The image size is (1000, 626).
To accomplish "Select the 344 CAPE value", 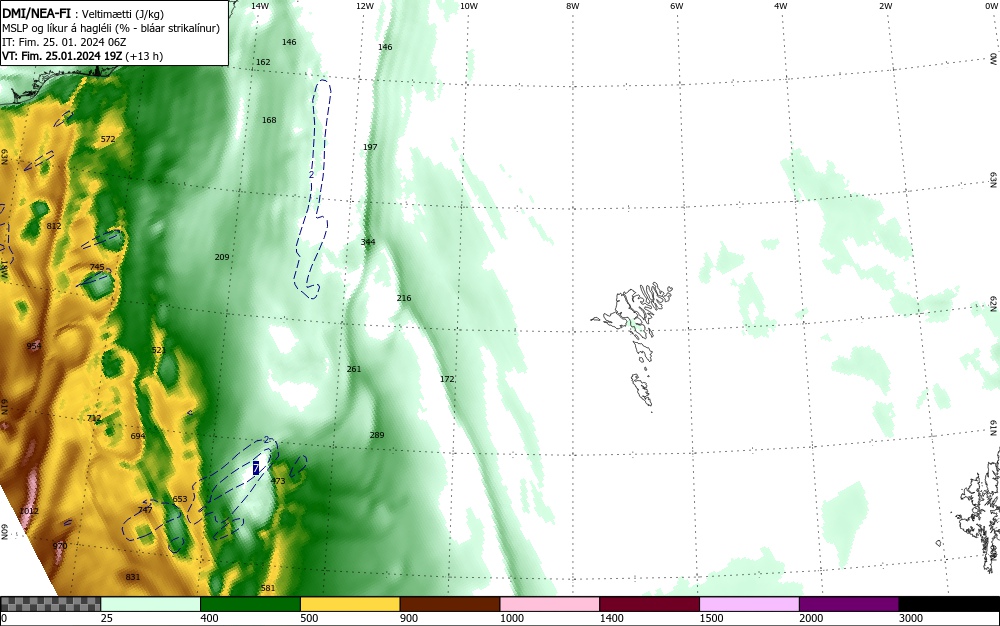I will pyautogui.click(x=368, y=242).
